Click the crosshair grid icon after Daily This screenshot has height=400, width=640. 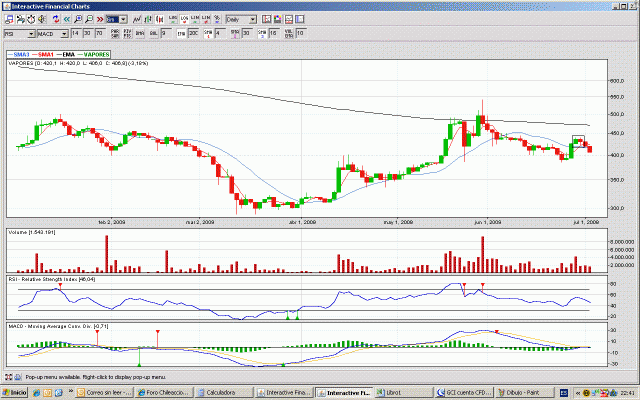click(267, 19)
